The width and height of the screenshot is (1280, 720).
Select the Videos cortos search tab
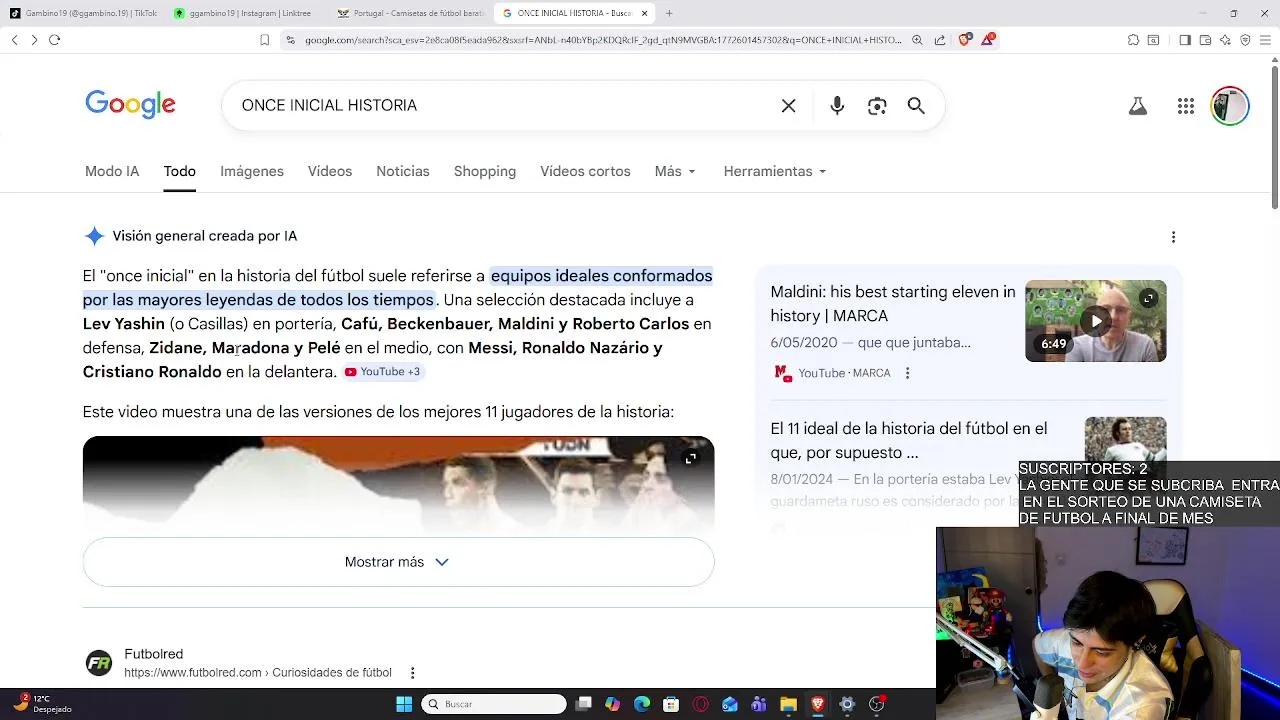click(x=585, y=171)
